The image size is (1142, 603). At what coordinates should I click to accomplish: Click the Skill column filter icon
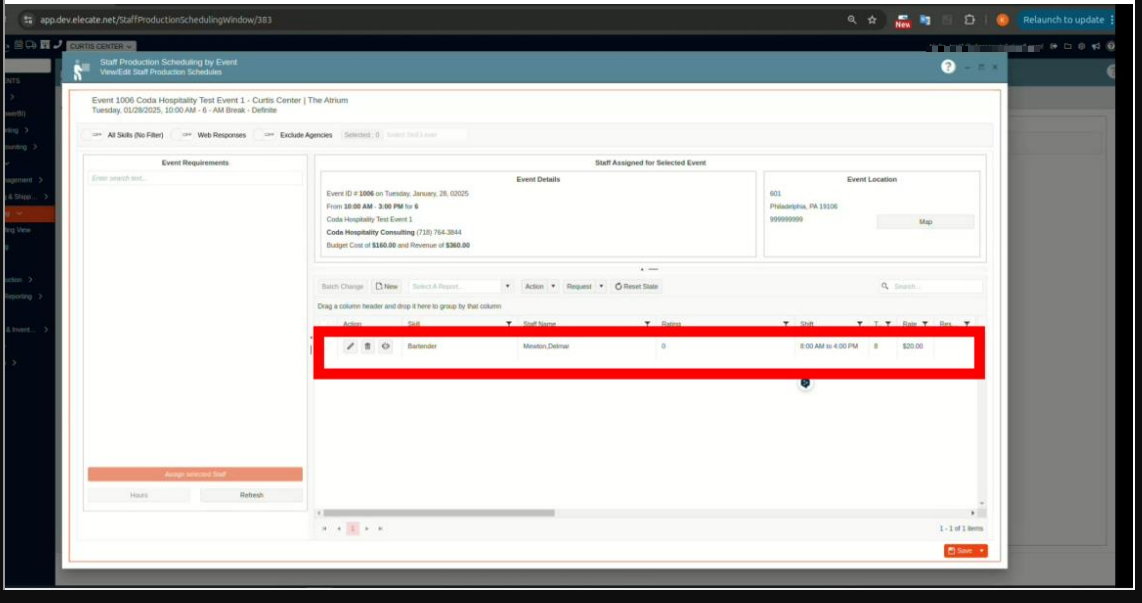click(509, 324)
